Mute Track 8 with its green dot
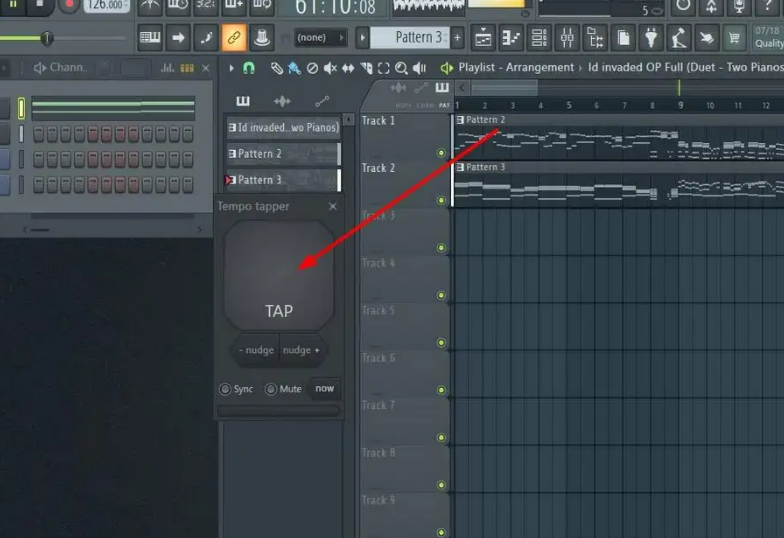Viewport: 784px width, 538px height. coord(441,485)
